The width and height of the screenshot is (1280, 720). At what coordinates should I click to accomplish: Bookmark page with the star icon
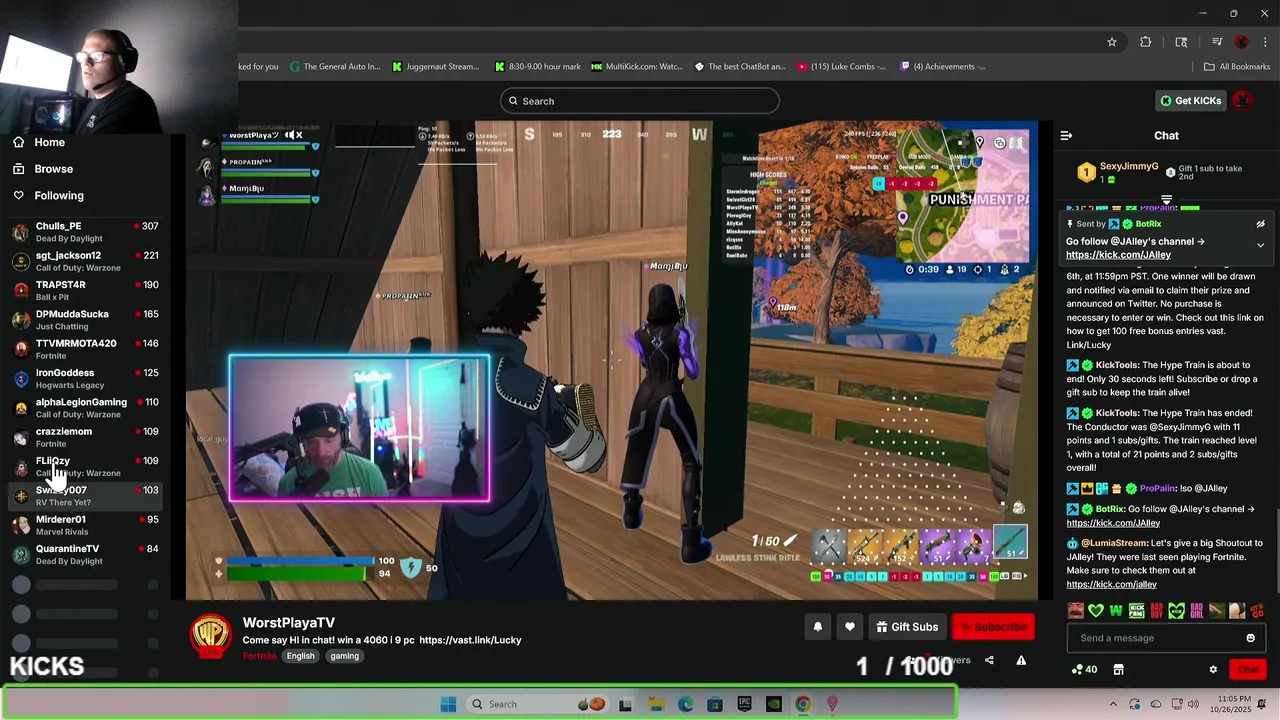1111,42
